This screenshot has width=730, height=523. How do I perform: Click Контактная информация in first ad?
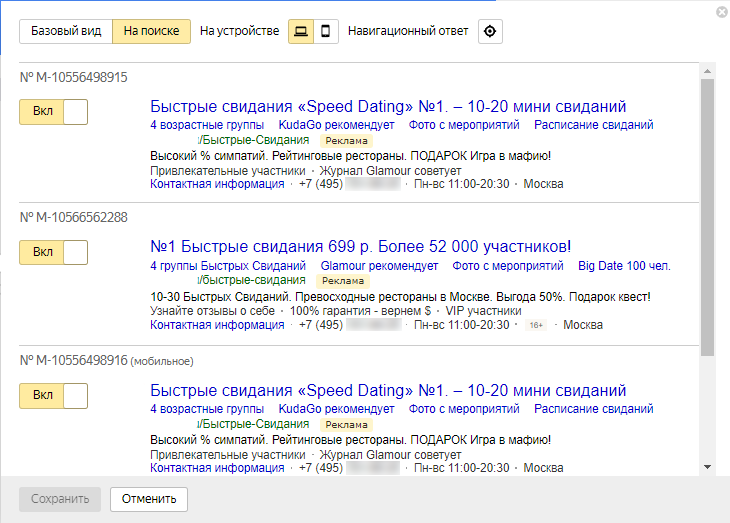217,184
